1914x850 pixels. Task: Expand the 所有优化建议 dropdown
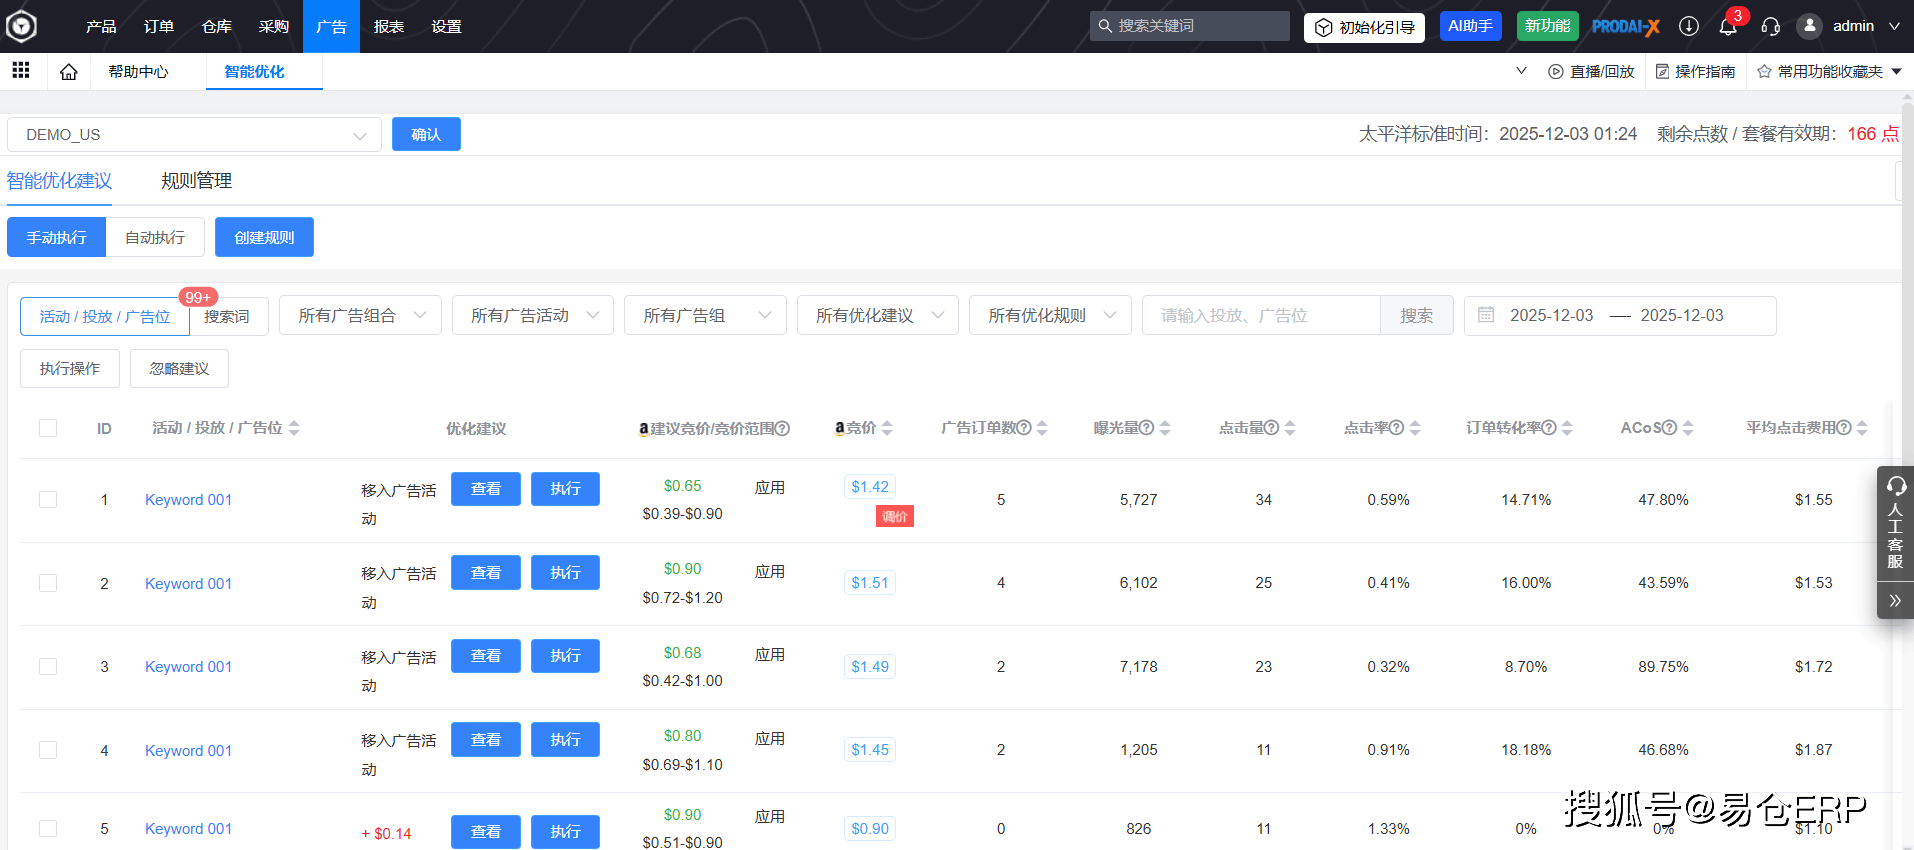click(x=877, y=316)
